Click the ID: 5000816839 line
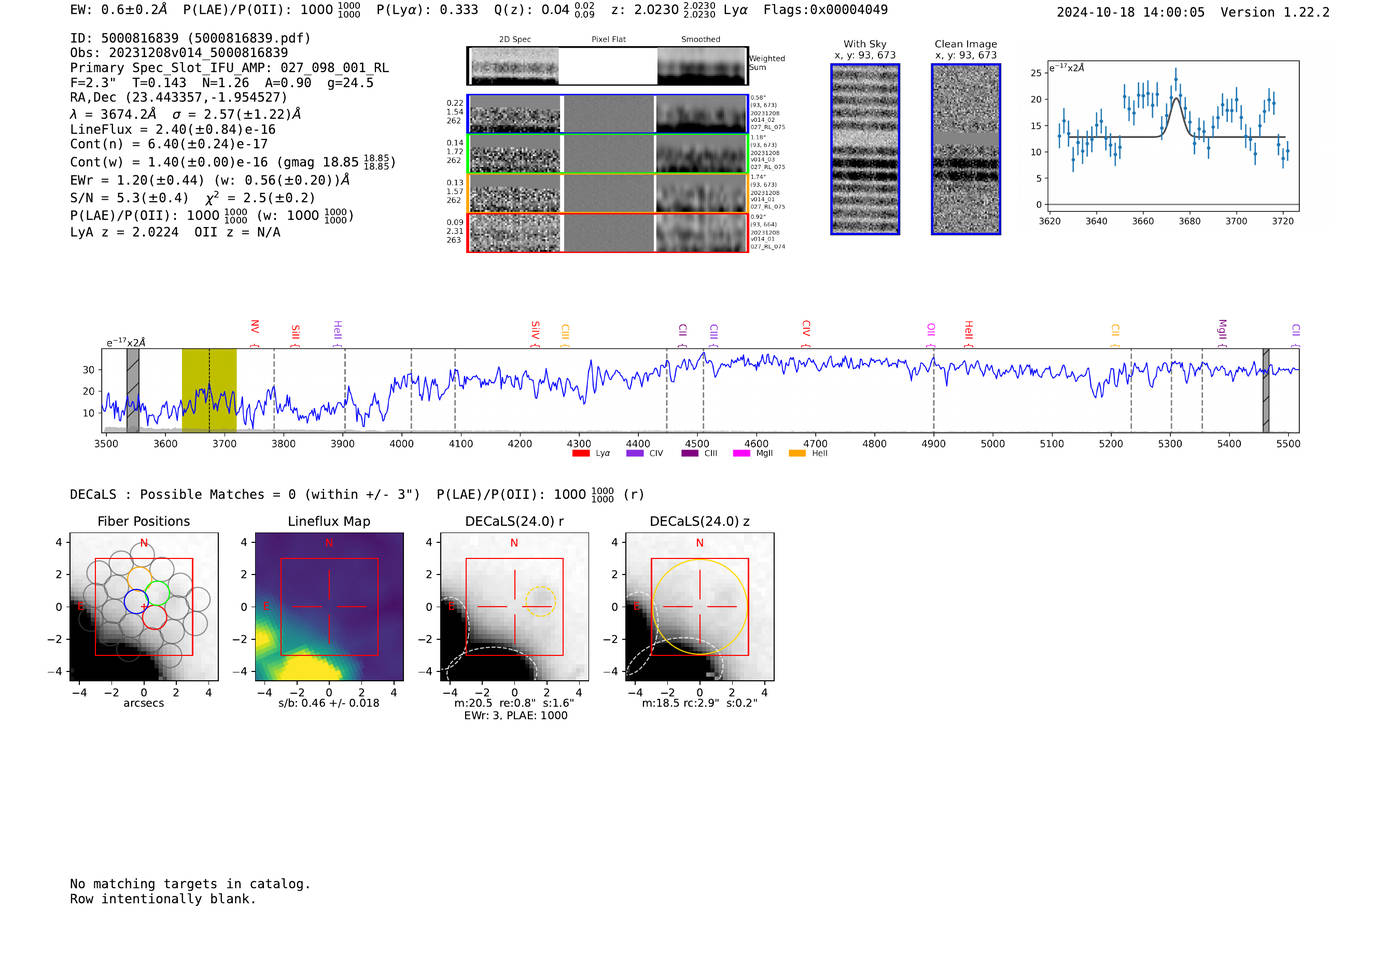Viewport: 1400px width, 953px height. click(x=190, y=38)
